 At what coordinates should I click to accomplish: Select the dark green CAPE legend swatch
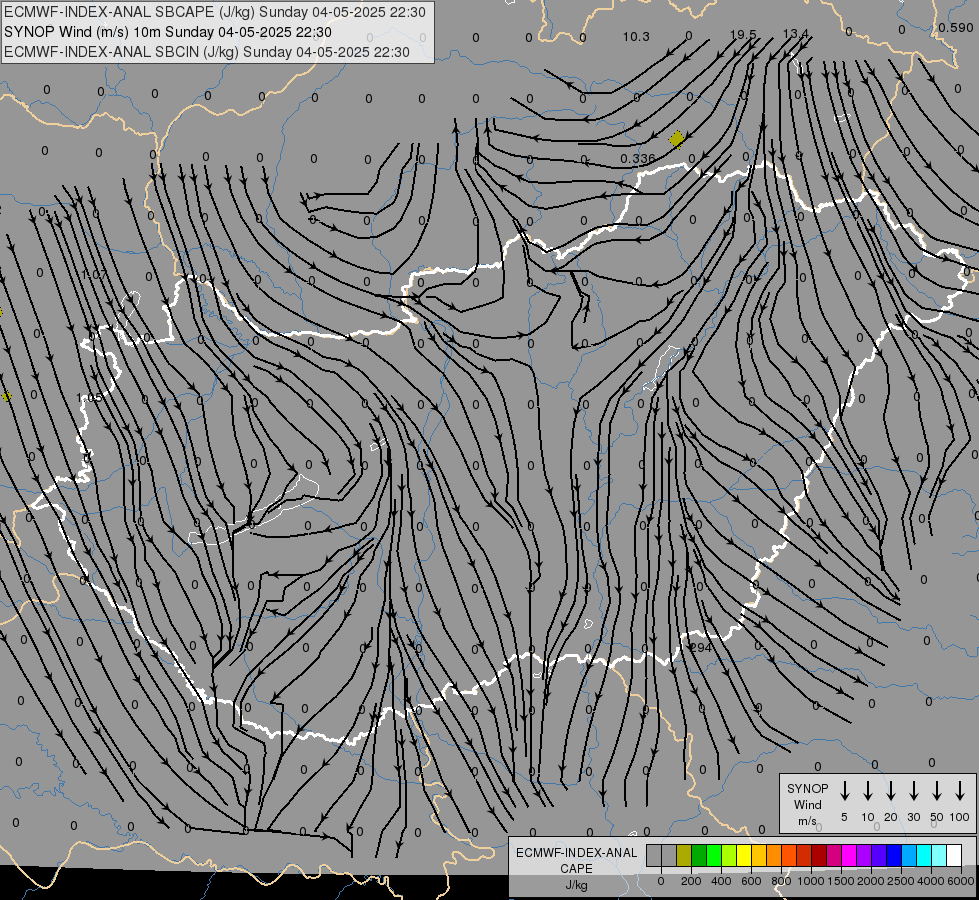699,855
